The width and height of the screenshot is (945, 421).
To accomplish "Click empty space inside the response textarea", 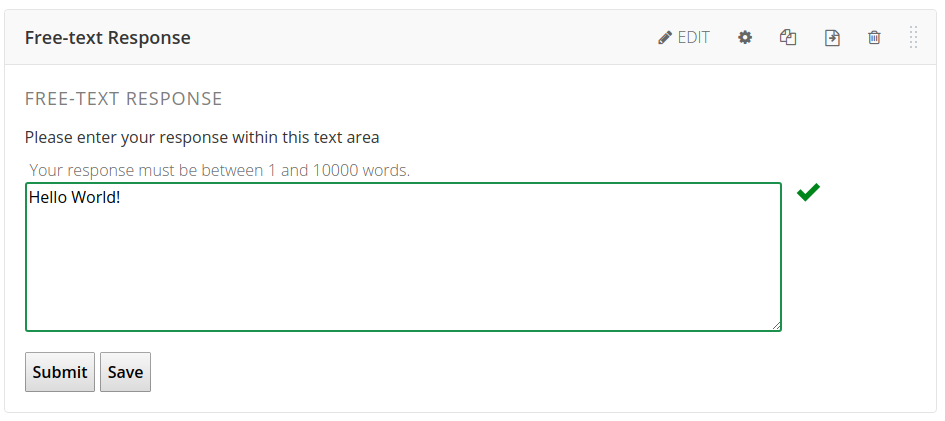I will (x=400, y=270).
